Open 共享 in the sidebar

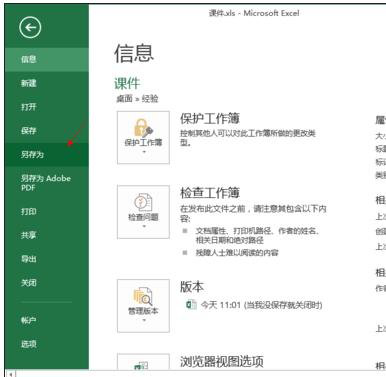tap(47, 235)
